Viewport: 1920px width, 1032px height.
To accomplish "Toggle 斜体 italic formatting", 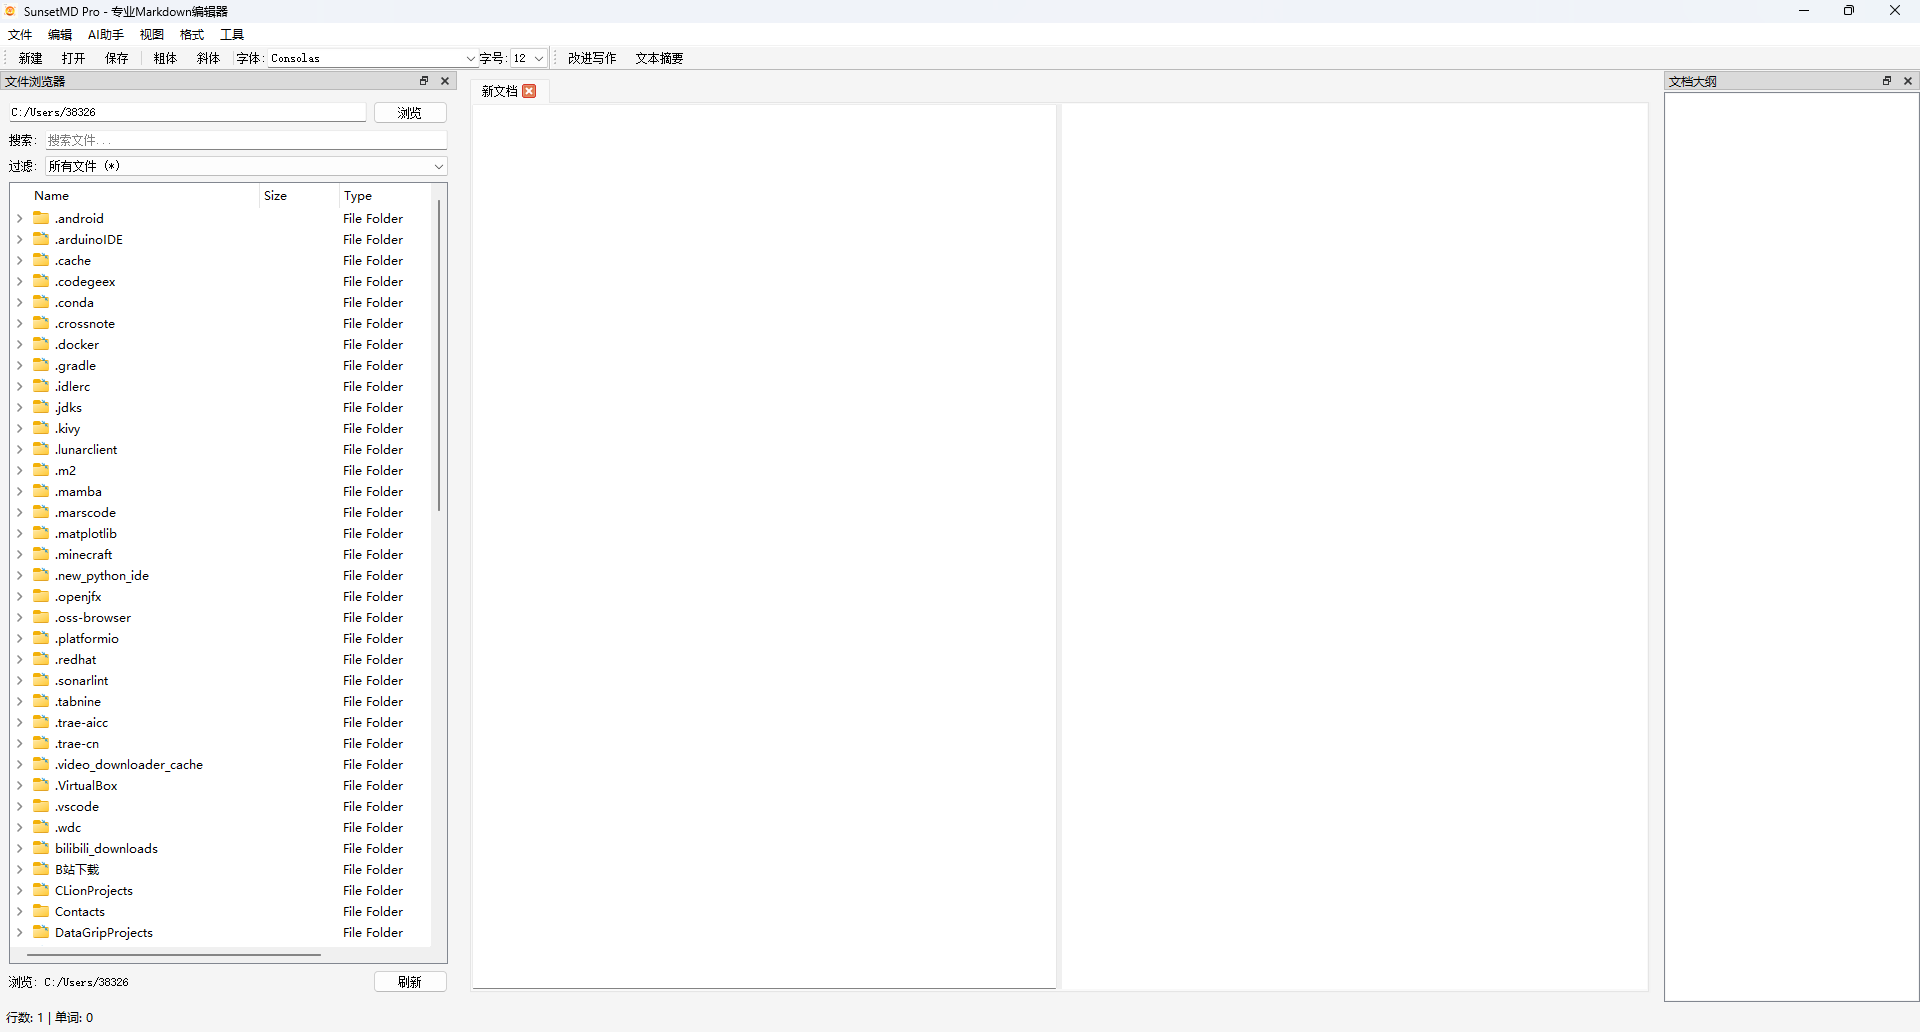I will (208, 58).
